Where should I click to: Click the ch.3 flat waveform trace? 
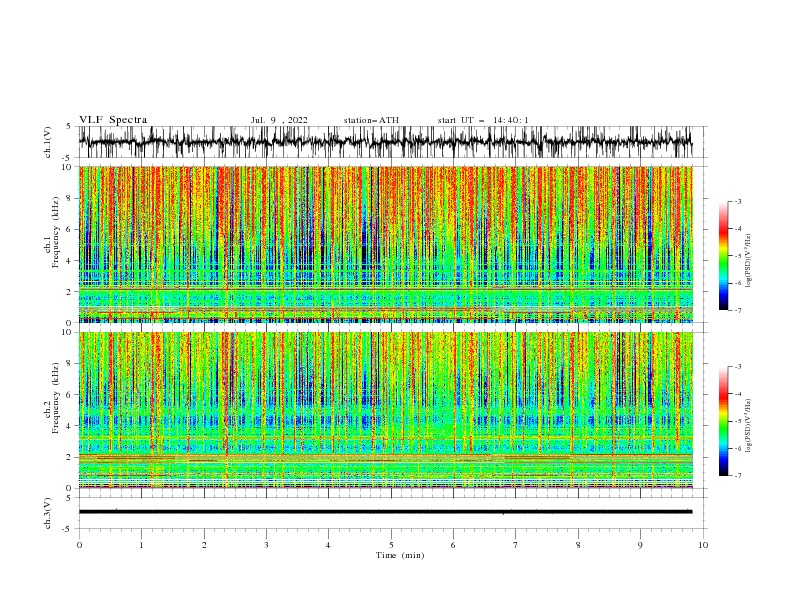point(385,512)
